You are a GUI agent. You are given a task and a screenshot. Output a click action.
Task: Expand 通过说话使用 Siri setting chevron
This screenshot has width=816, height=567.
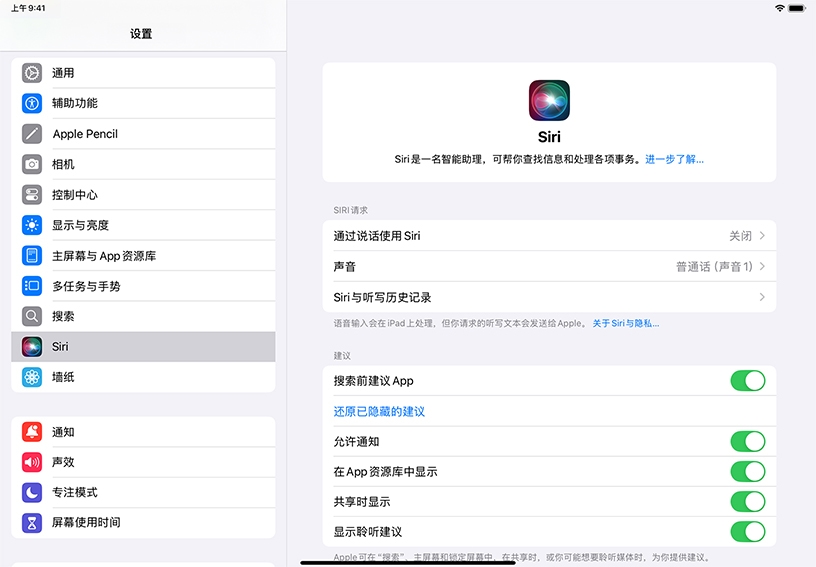(x=762, y=236)
